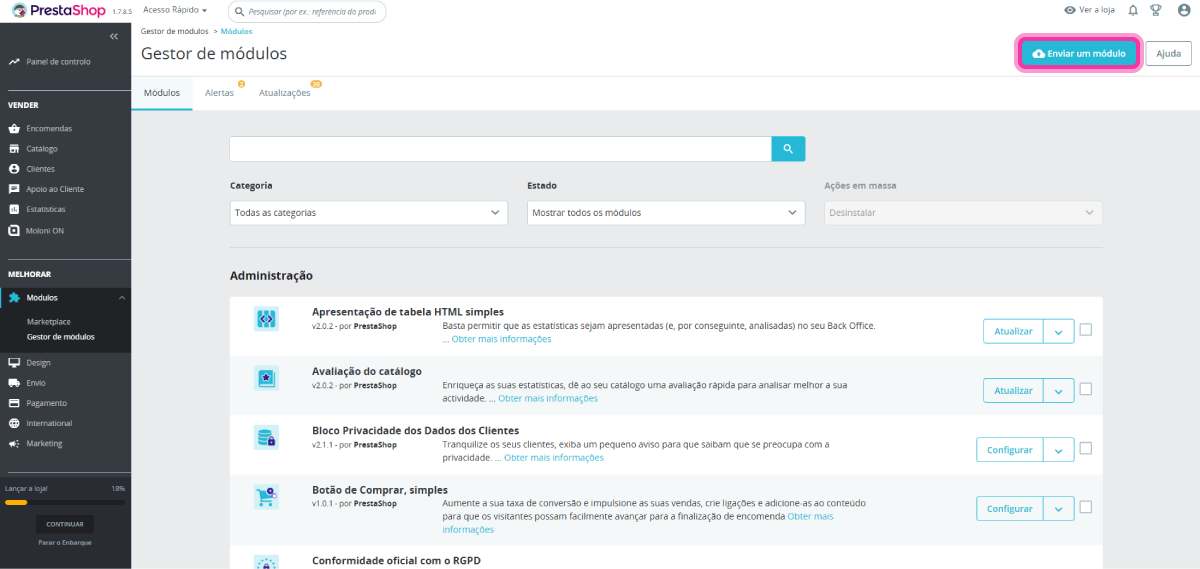Click the Envio truck icon
This screenshot has width=1200, height=569.
tap(14, 383)
